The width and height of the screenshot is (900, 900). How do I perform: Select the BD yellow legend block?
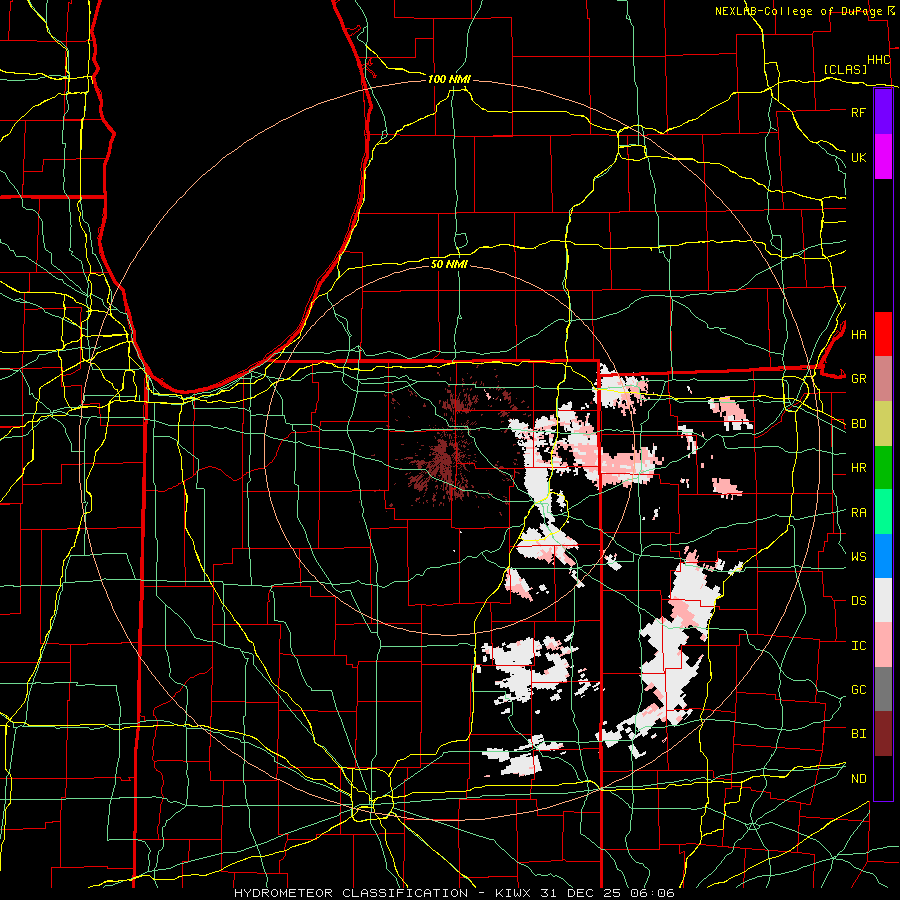[883, 424]
